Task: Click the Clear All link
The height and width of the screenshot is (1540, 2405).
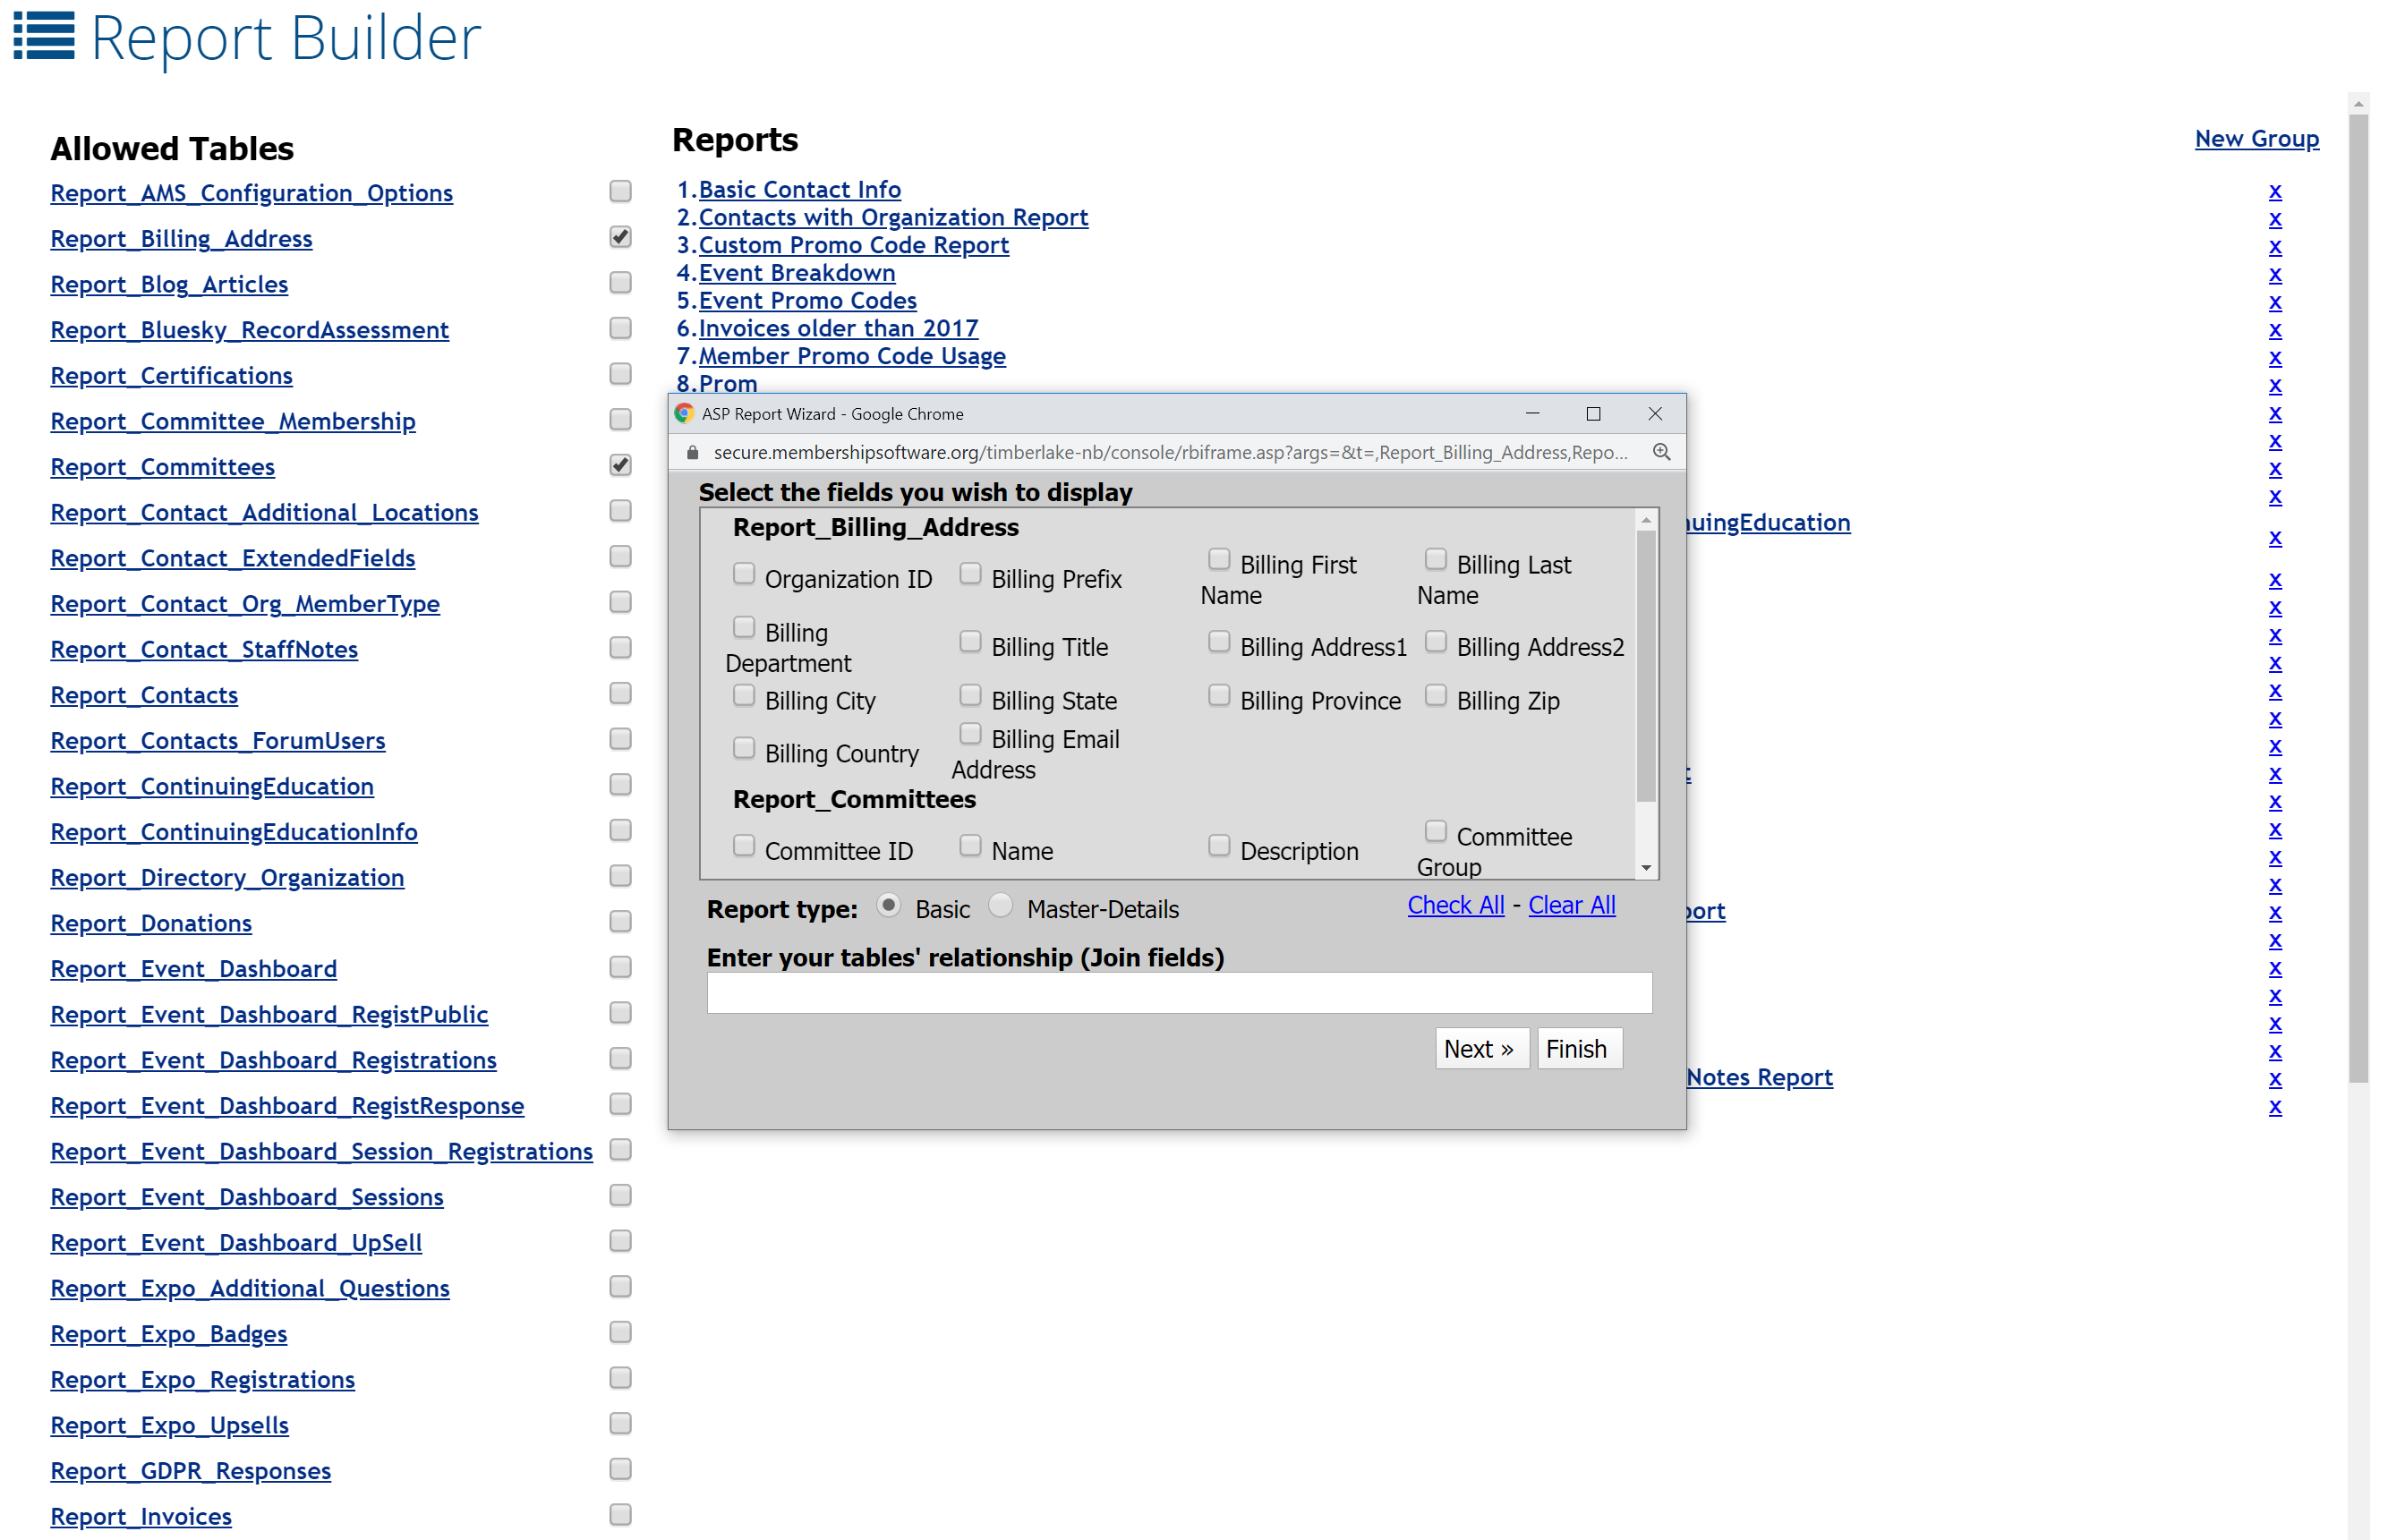Action: [x=1571, y=905]
